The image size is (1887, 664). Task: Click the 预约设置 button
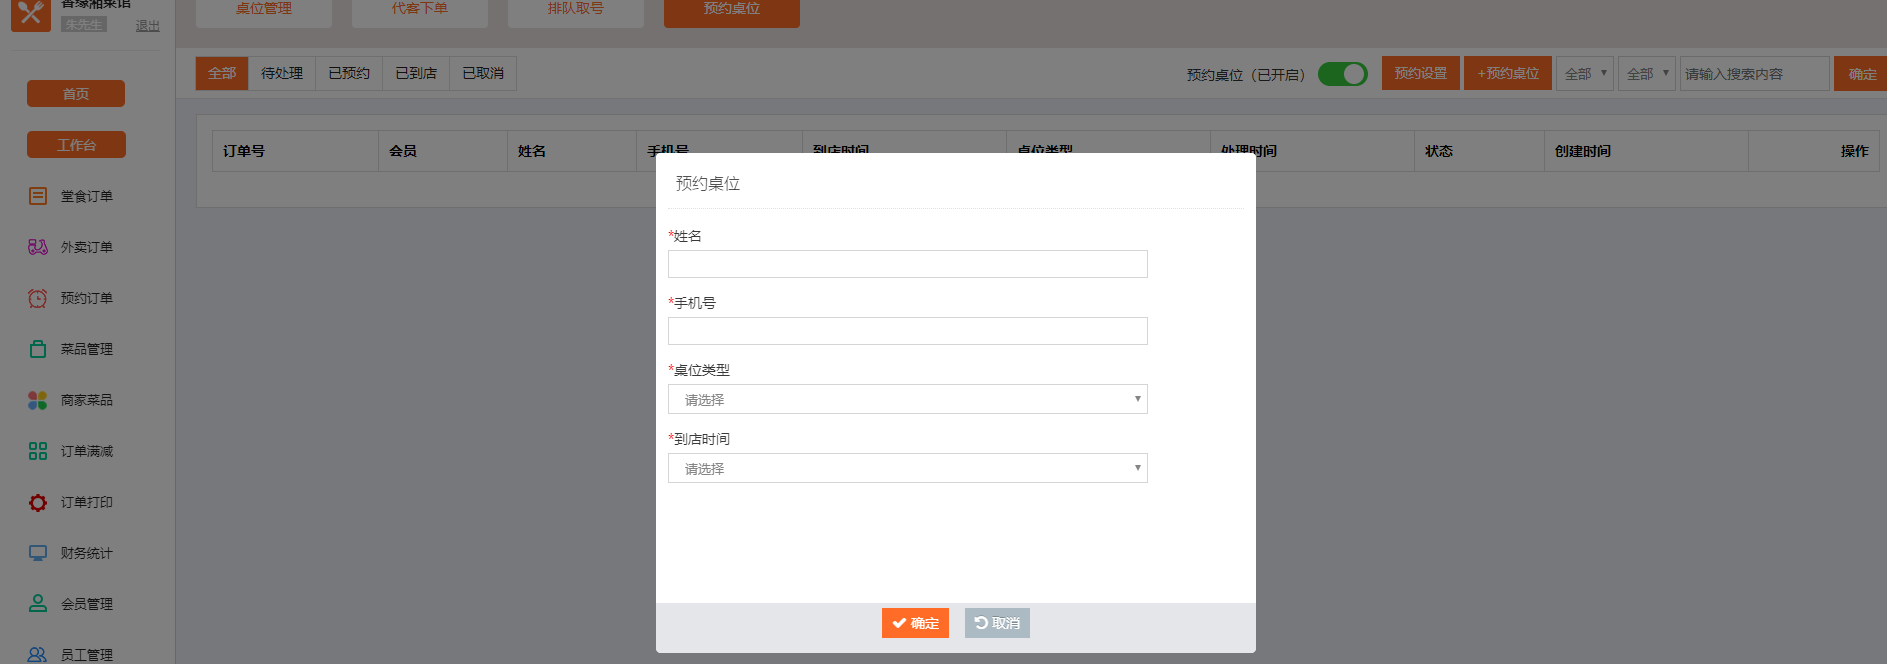tap(1420, 73)
